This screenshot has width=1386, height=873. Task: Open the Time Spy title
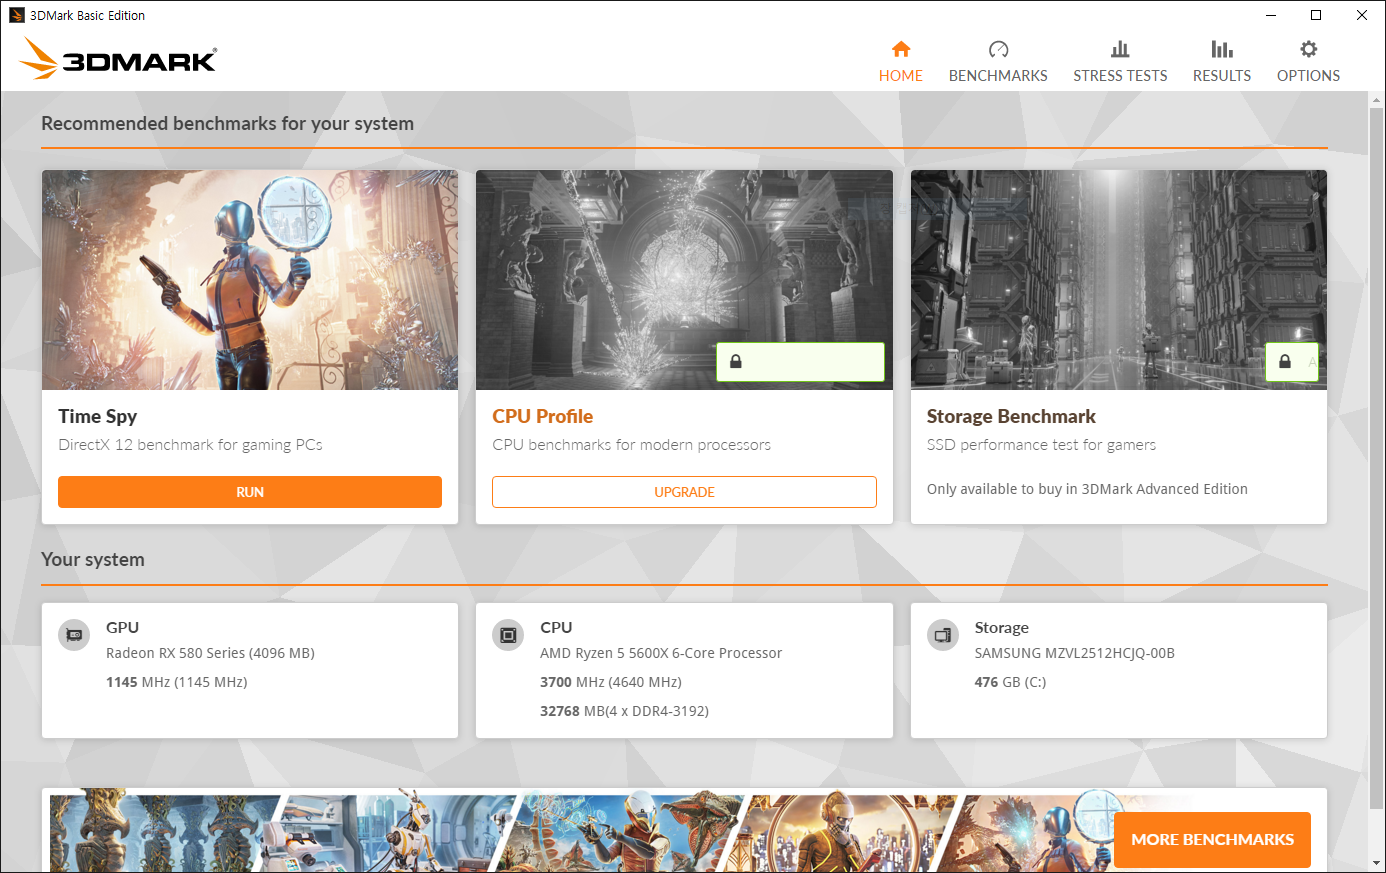tap(97, 417)
